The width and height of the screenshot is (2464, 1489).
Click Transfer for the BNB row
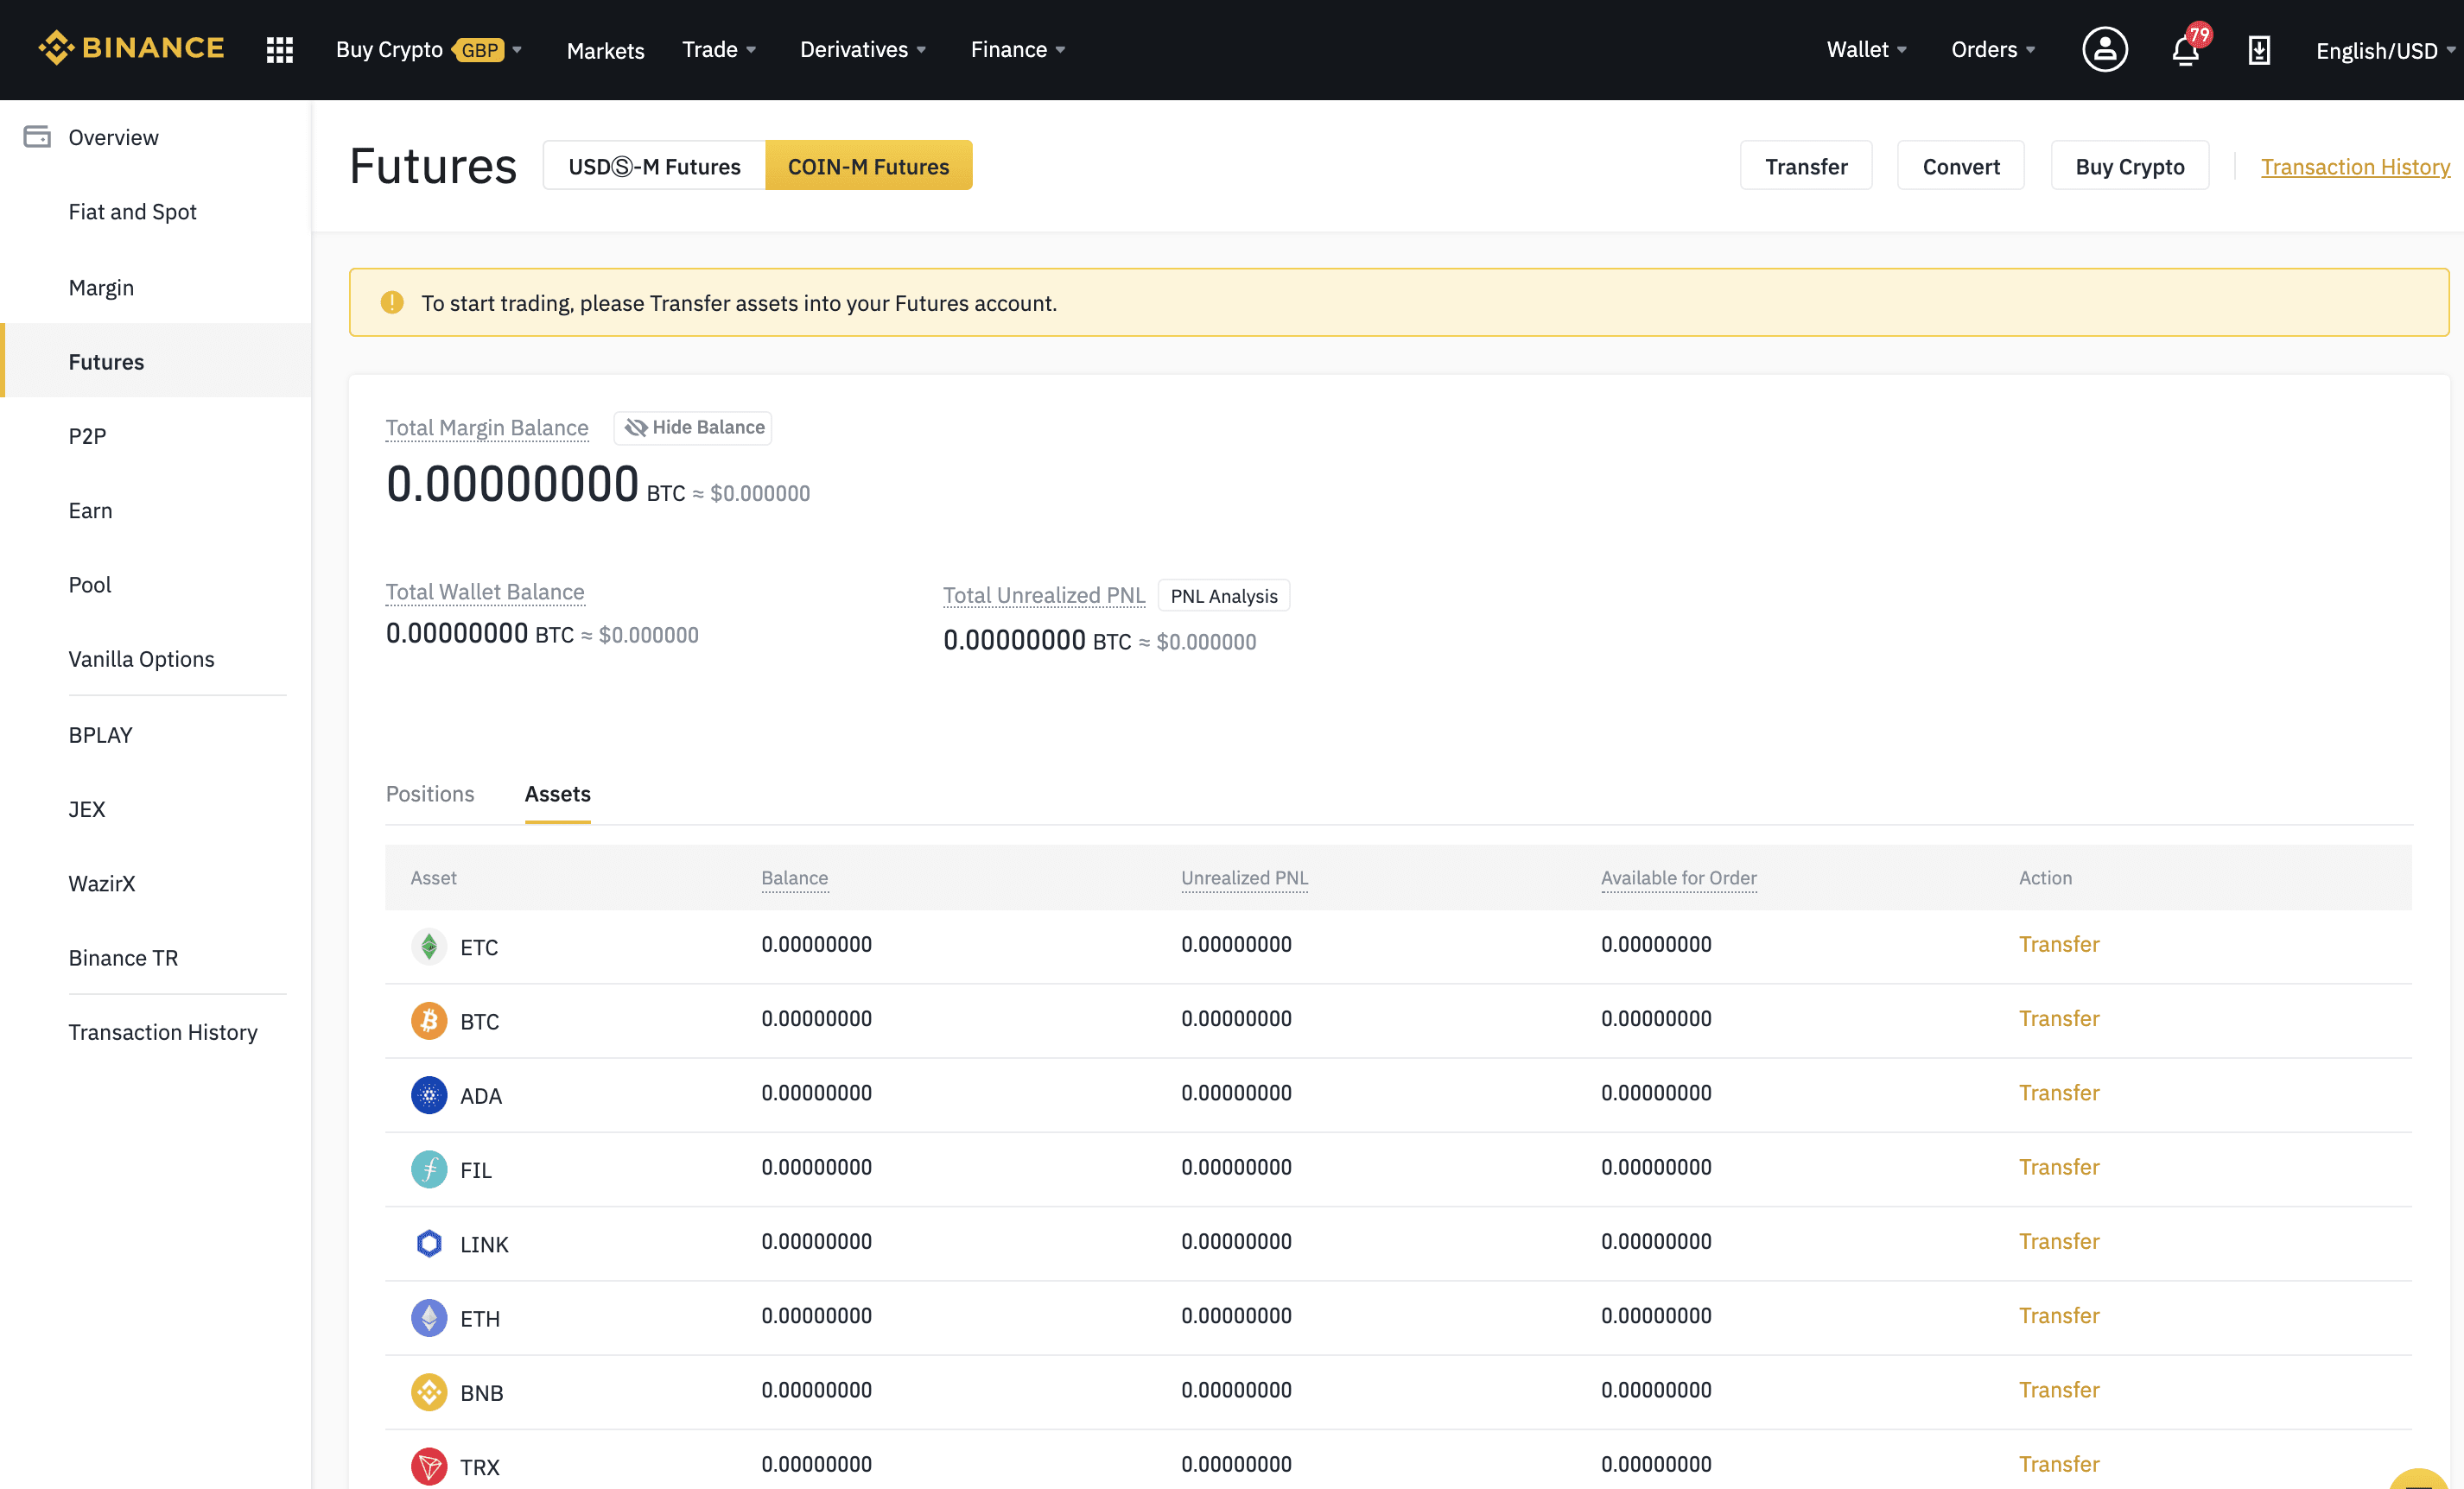point(2058,1389)
